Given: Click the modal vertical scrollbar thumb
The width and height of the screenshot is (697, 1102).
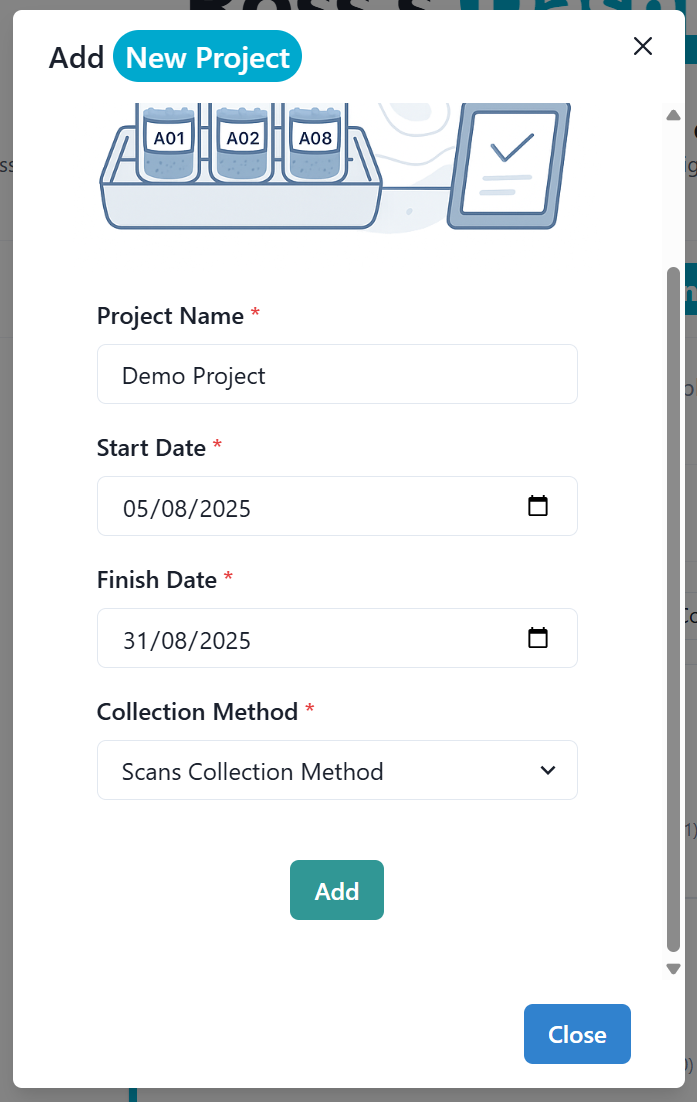Looking at the screenshot, I should point(673,609).
